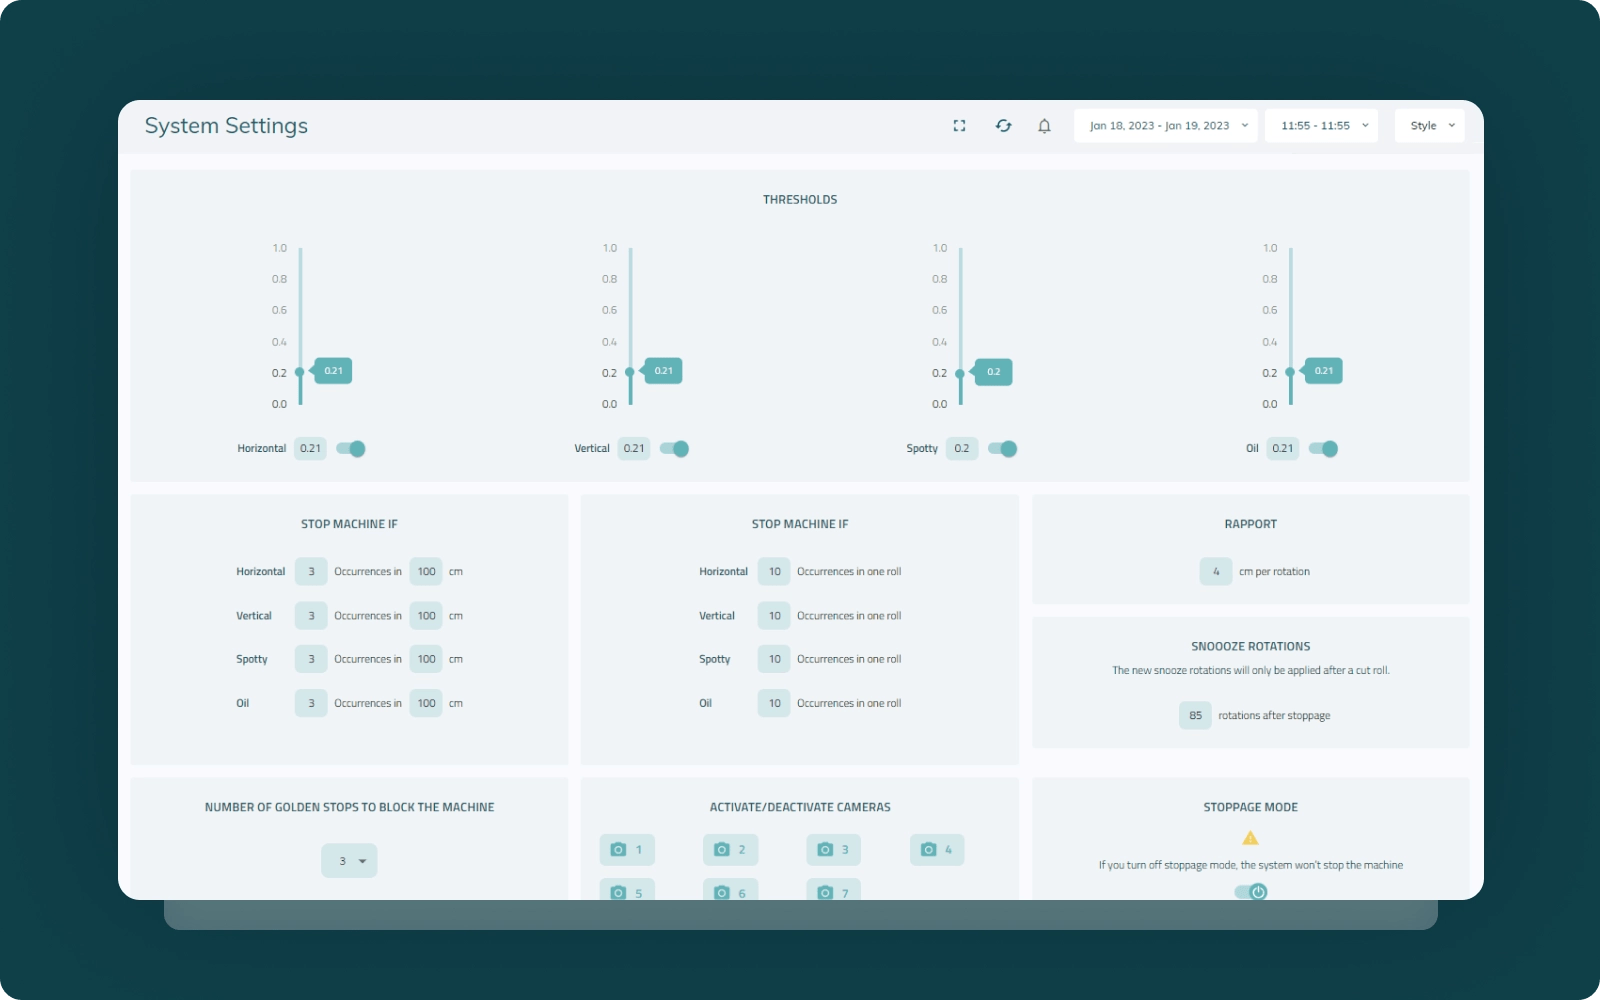The height and width of the screenshot is (1000, 1600).
Task: Click the Oil threshold slider handle
Action: click(x=1290, y=372)
